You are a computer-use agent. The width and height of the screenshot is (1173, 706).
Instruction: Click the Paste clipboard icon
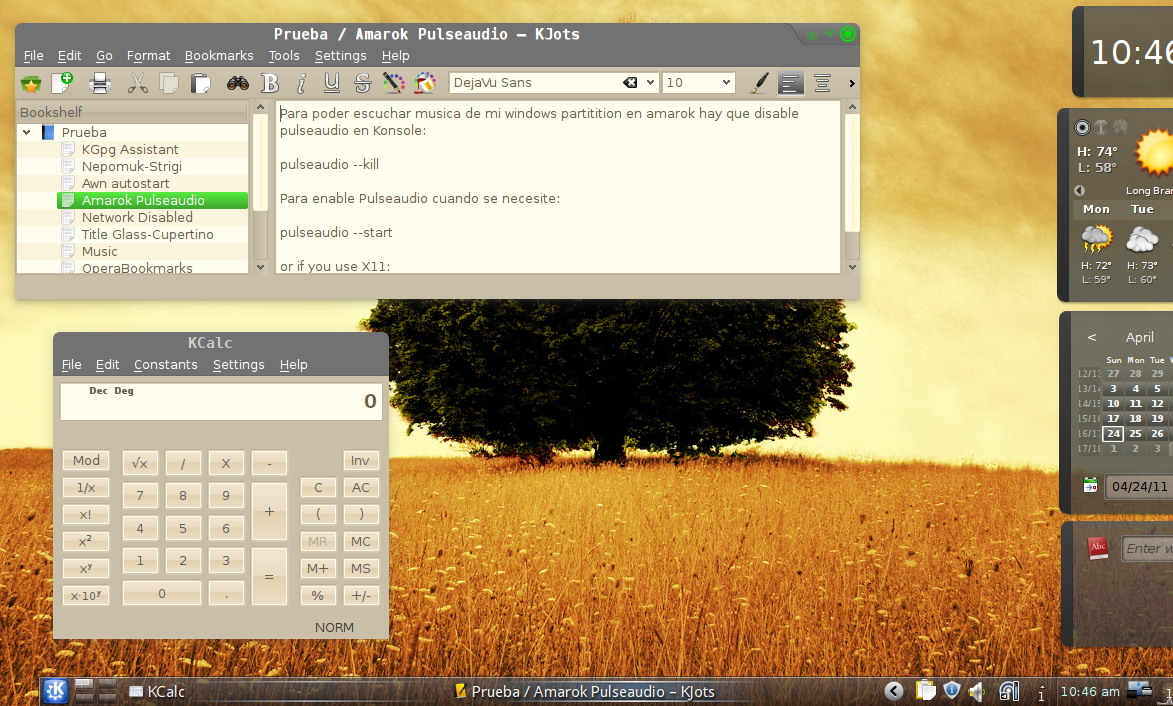[200, 83]
